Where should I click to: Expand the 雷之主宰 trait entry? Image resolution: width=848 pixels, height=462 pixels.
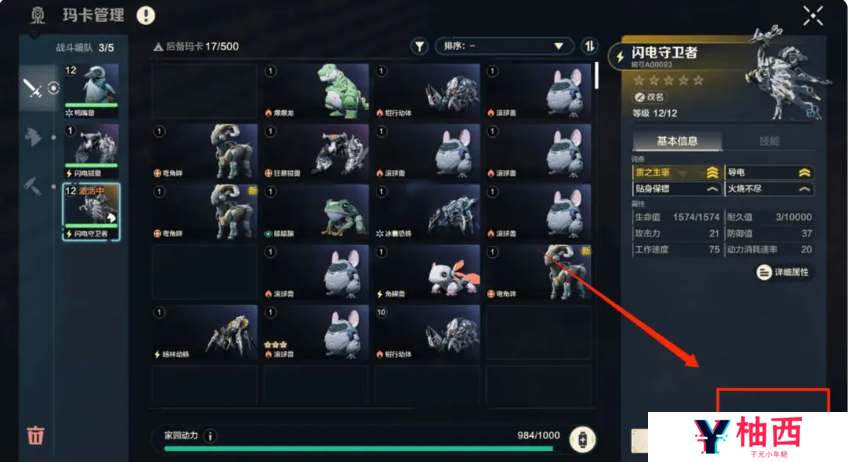click(x=676, y=173)
